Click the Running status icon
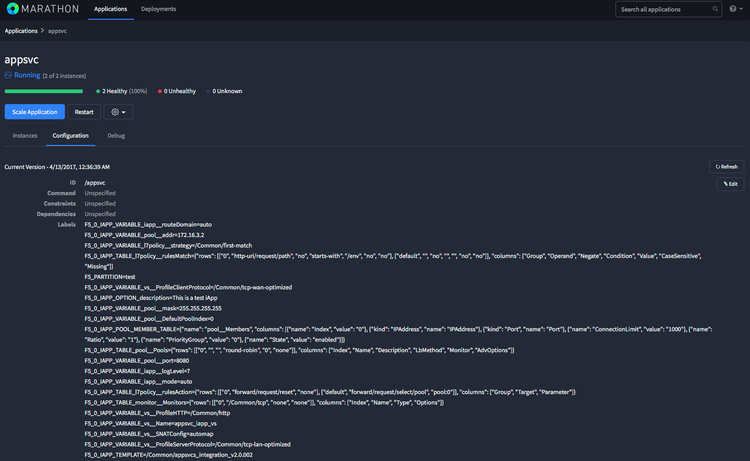 [9, 75]
